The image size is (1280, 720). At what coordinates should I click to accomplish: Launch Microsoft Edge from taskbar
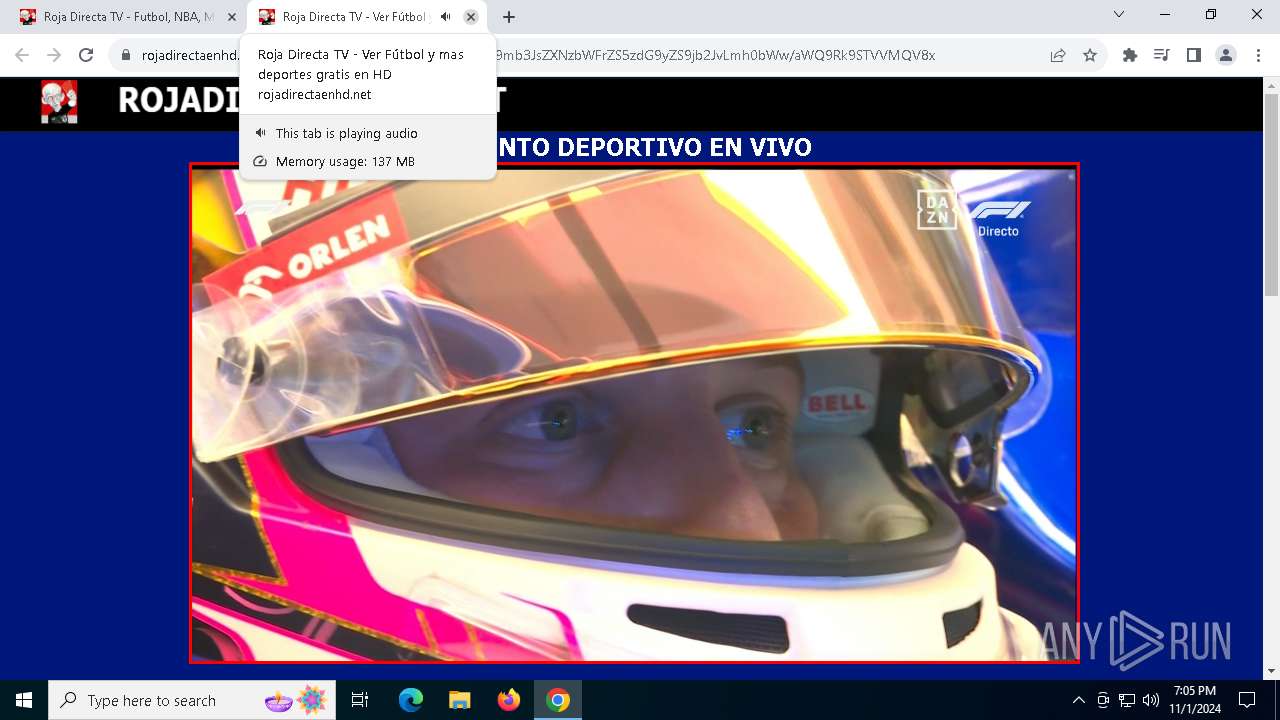tap(411, 700)
